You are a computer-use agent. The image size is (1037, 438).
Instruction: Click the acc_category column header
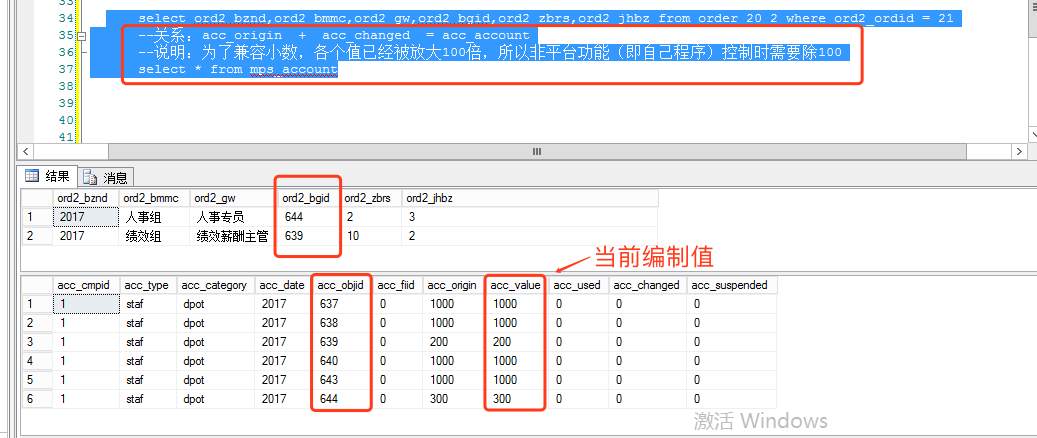click(x=214, y=285)
